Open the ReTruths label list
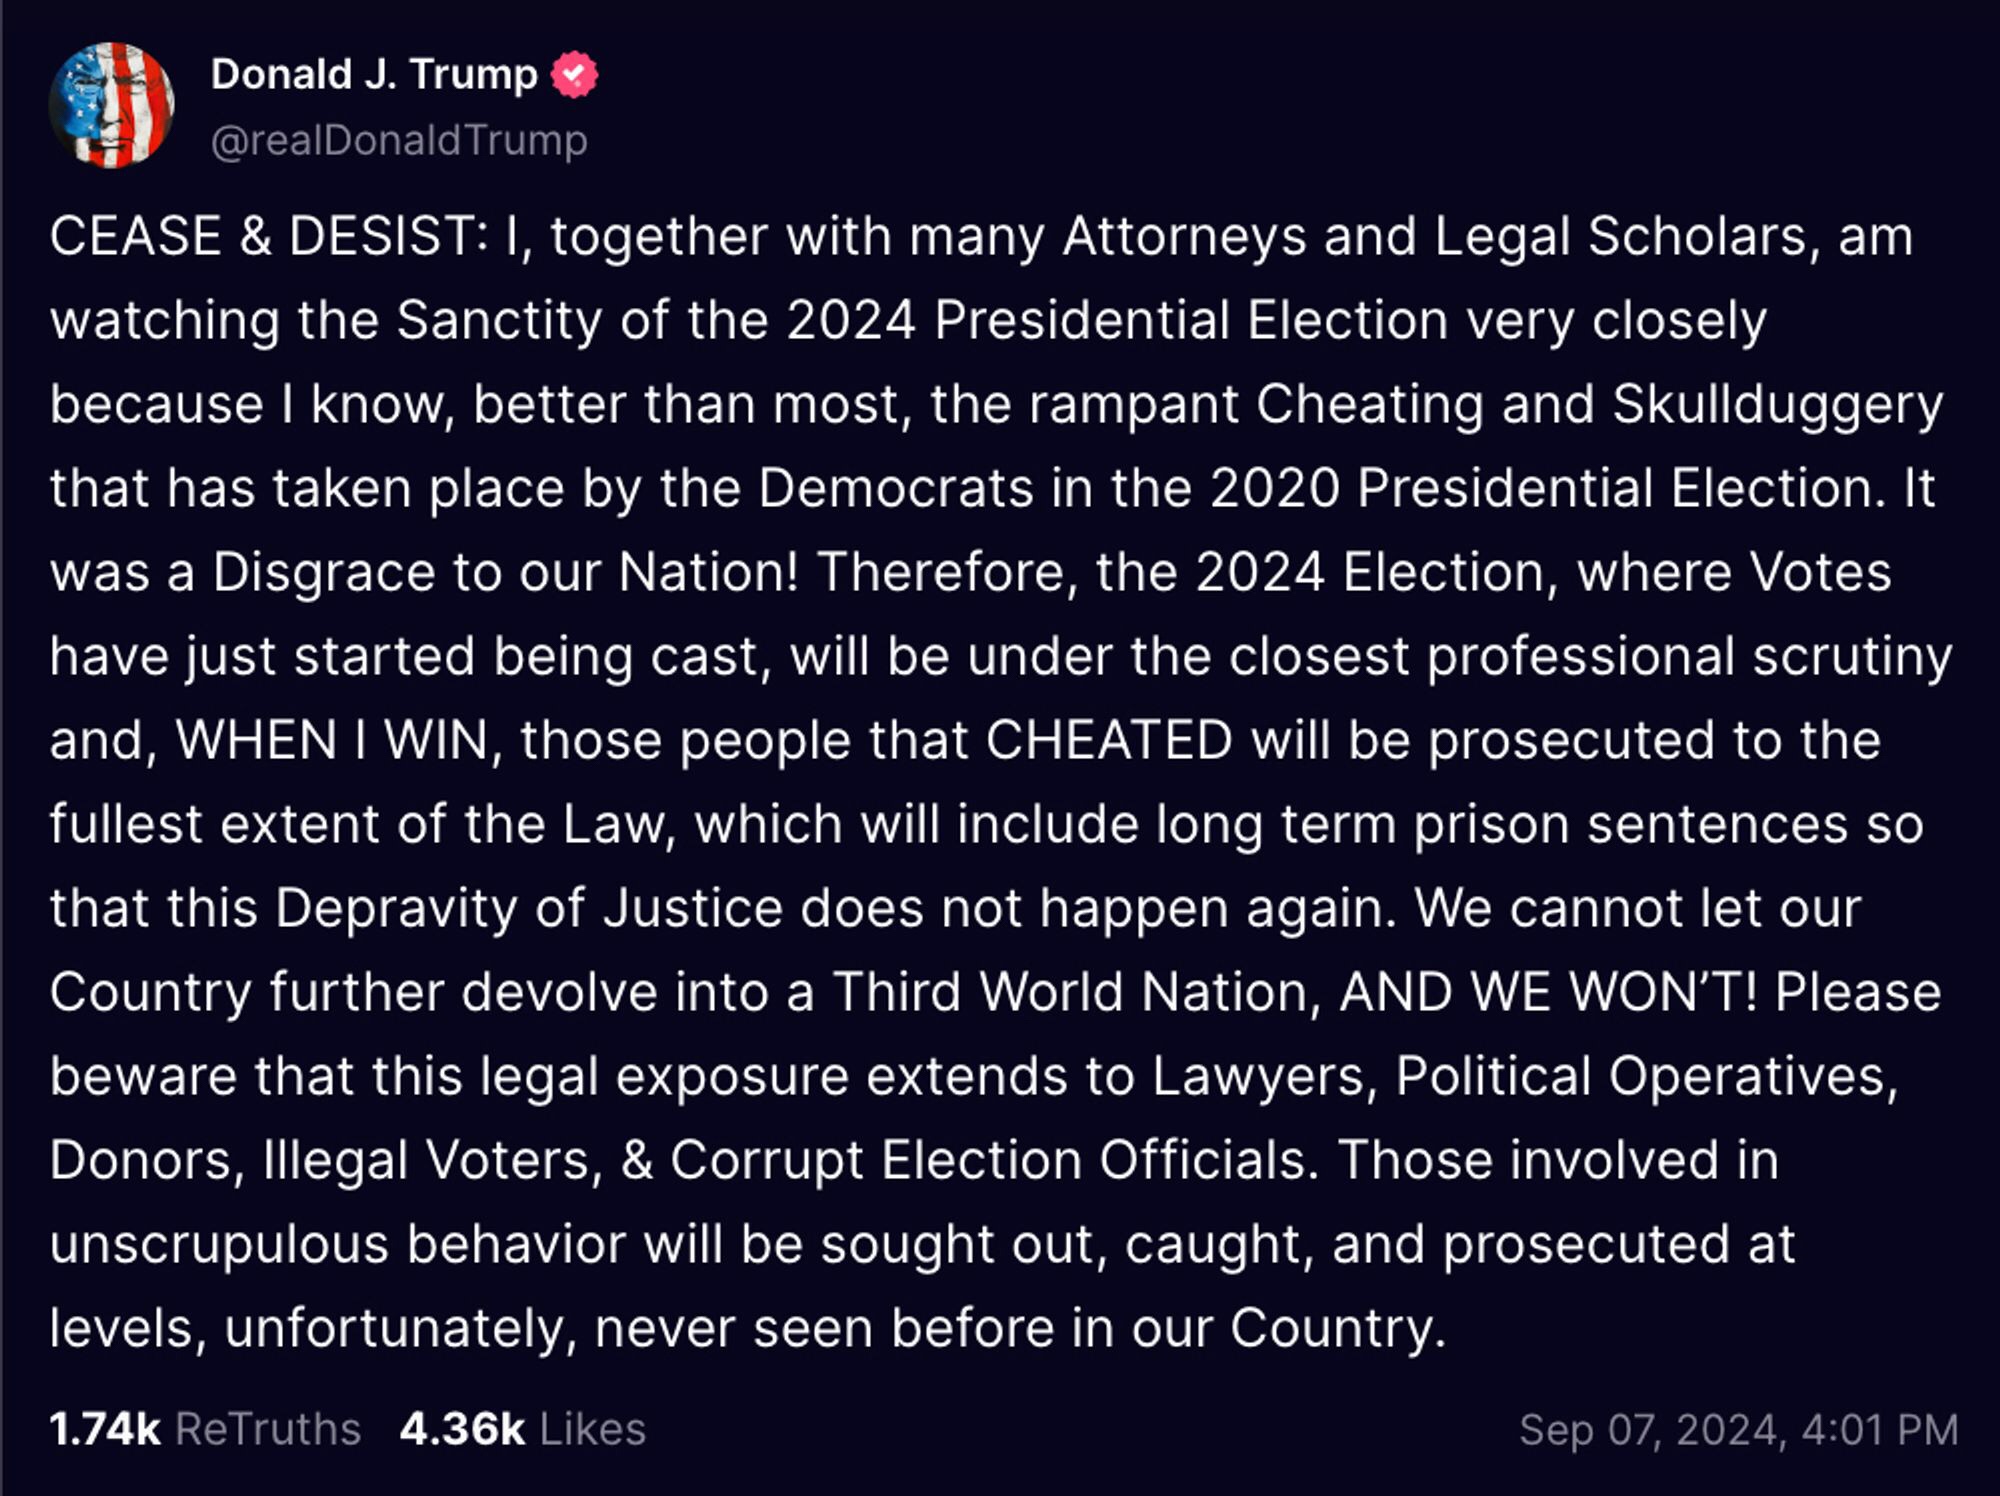 click(x=268, y=1429)
